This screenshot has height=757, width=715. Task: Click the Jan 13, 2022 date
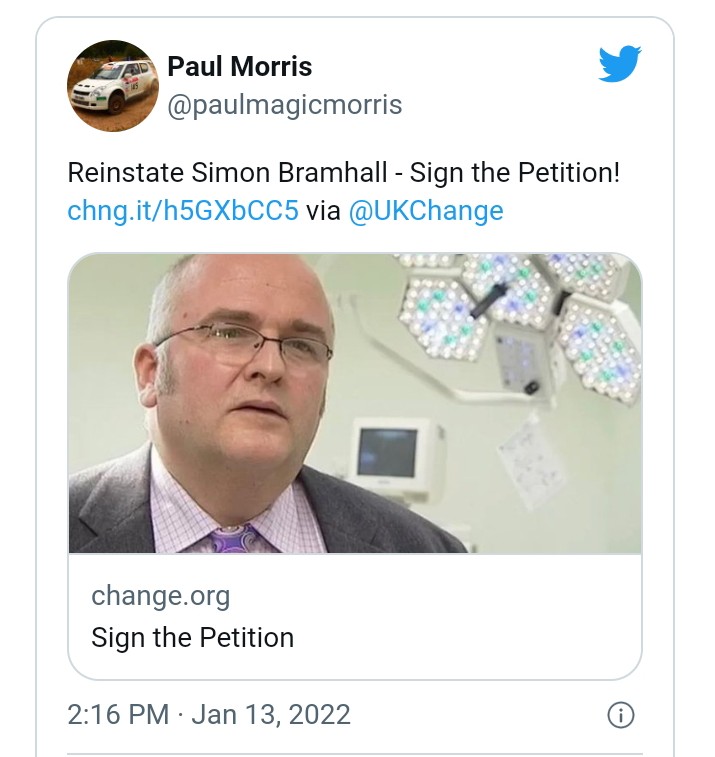point(271,715)
